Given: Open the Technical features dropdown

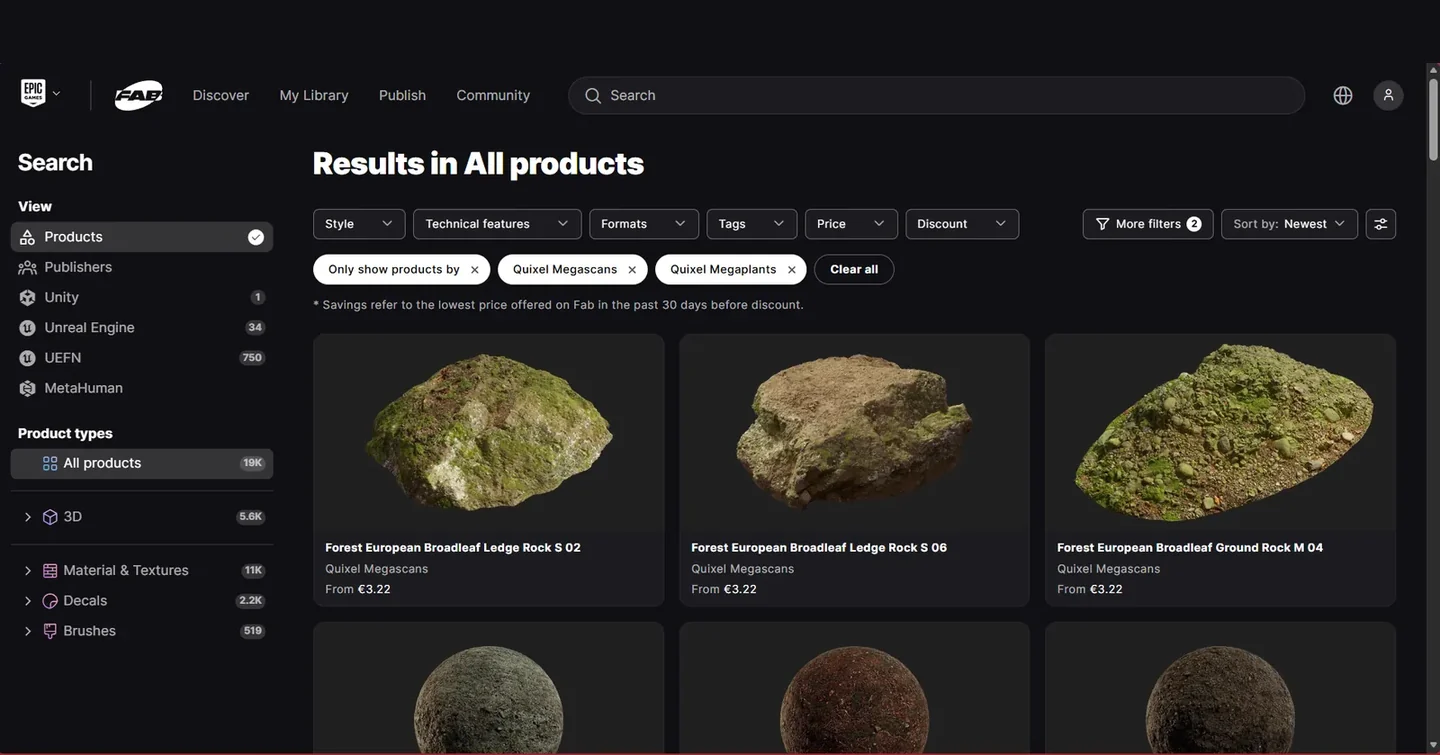Looking at the screenshot, I should coord(497,224).
